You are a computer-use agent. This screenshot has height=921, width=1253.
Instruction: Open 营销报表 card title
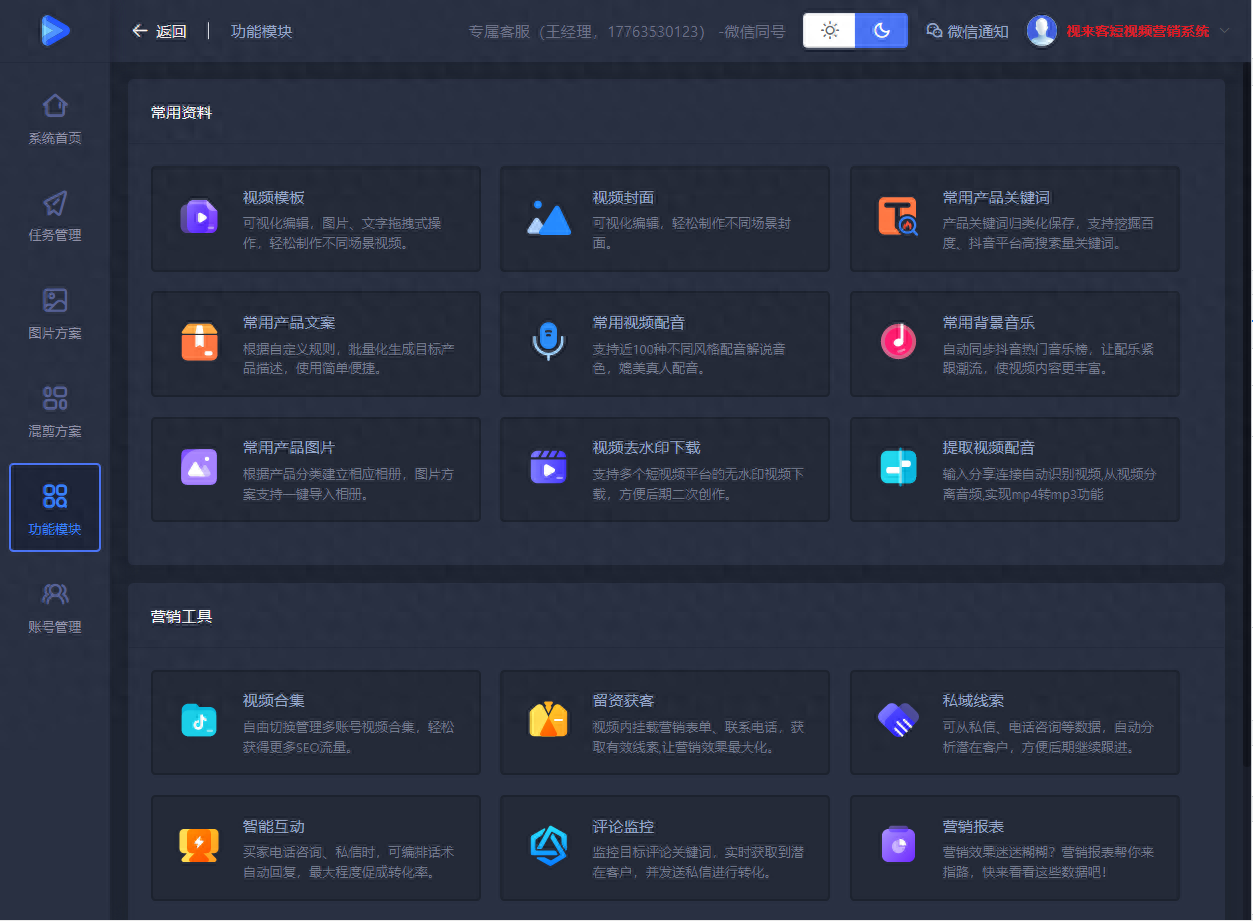tap(973, 827)
